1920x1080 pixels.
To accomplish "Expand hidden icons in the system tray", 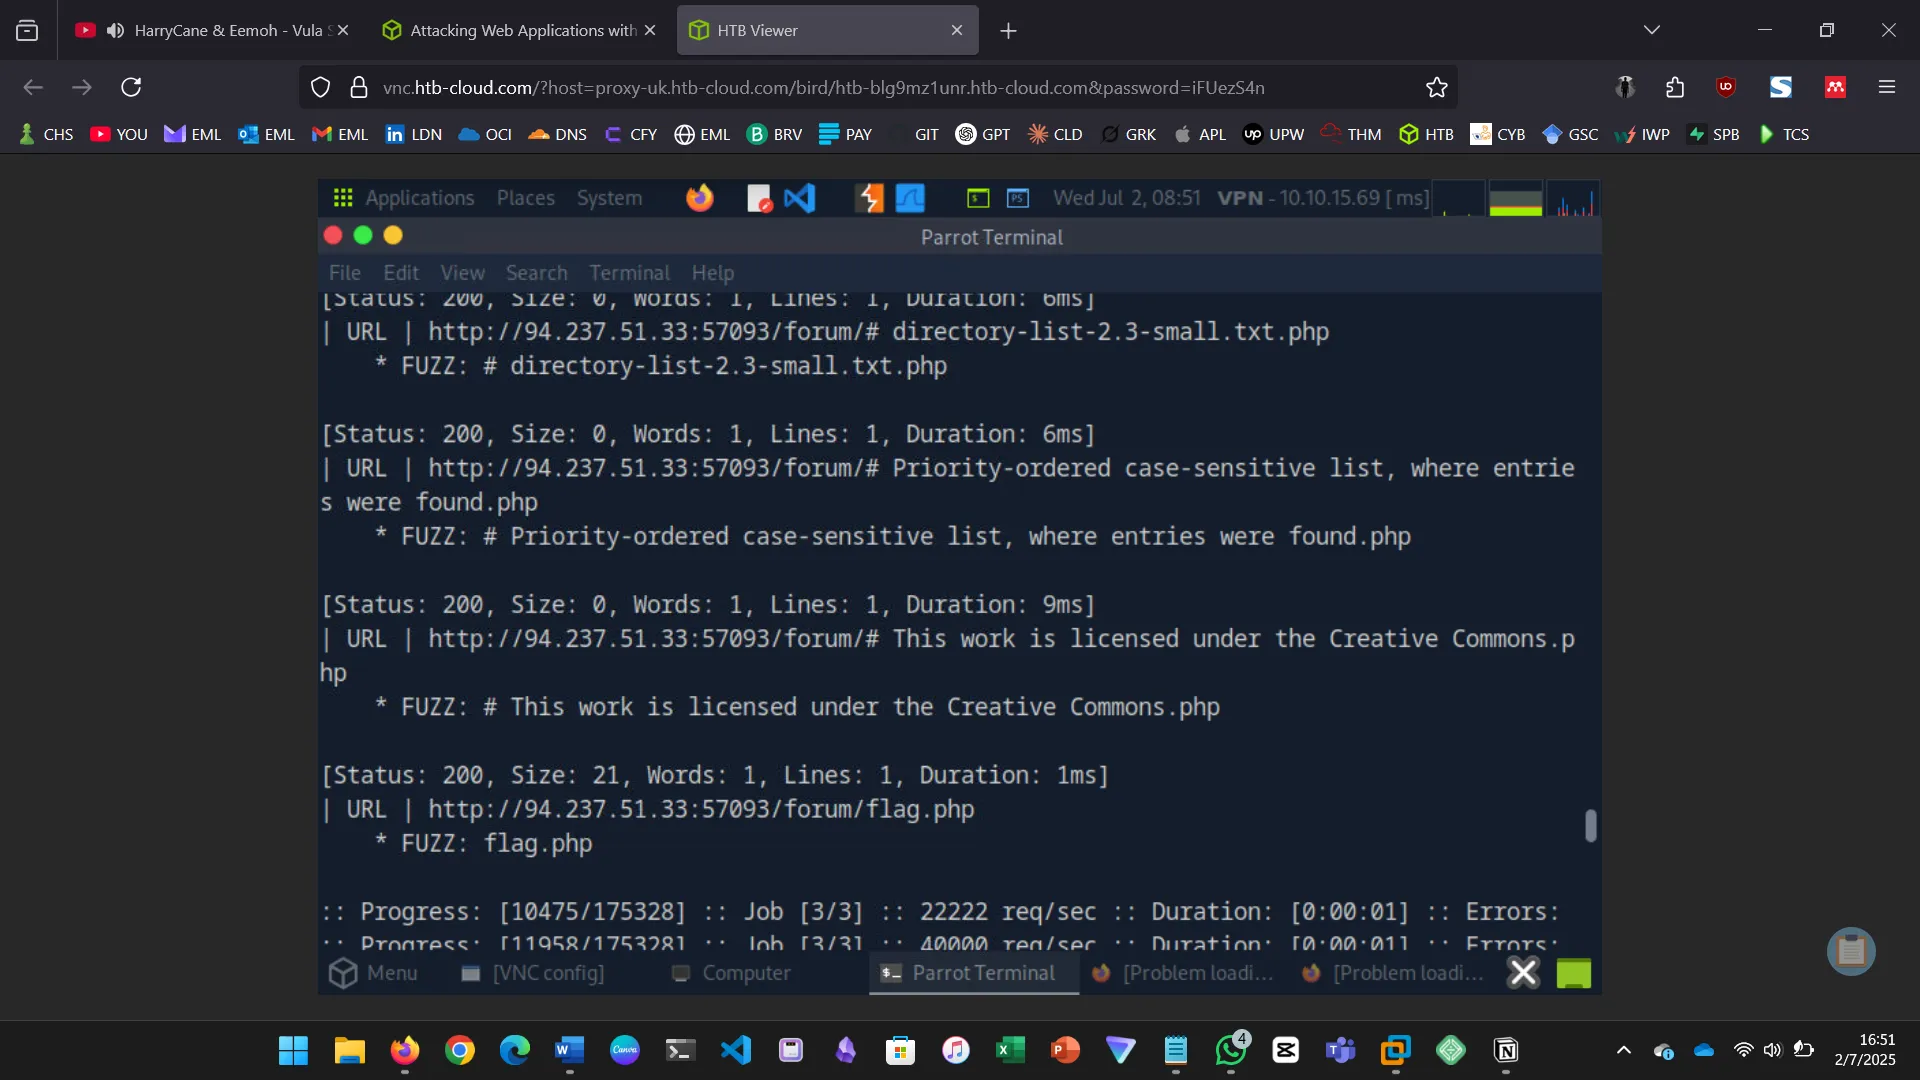I will tap(1623, 1051).
